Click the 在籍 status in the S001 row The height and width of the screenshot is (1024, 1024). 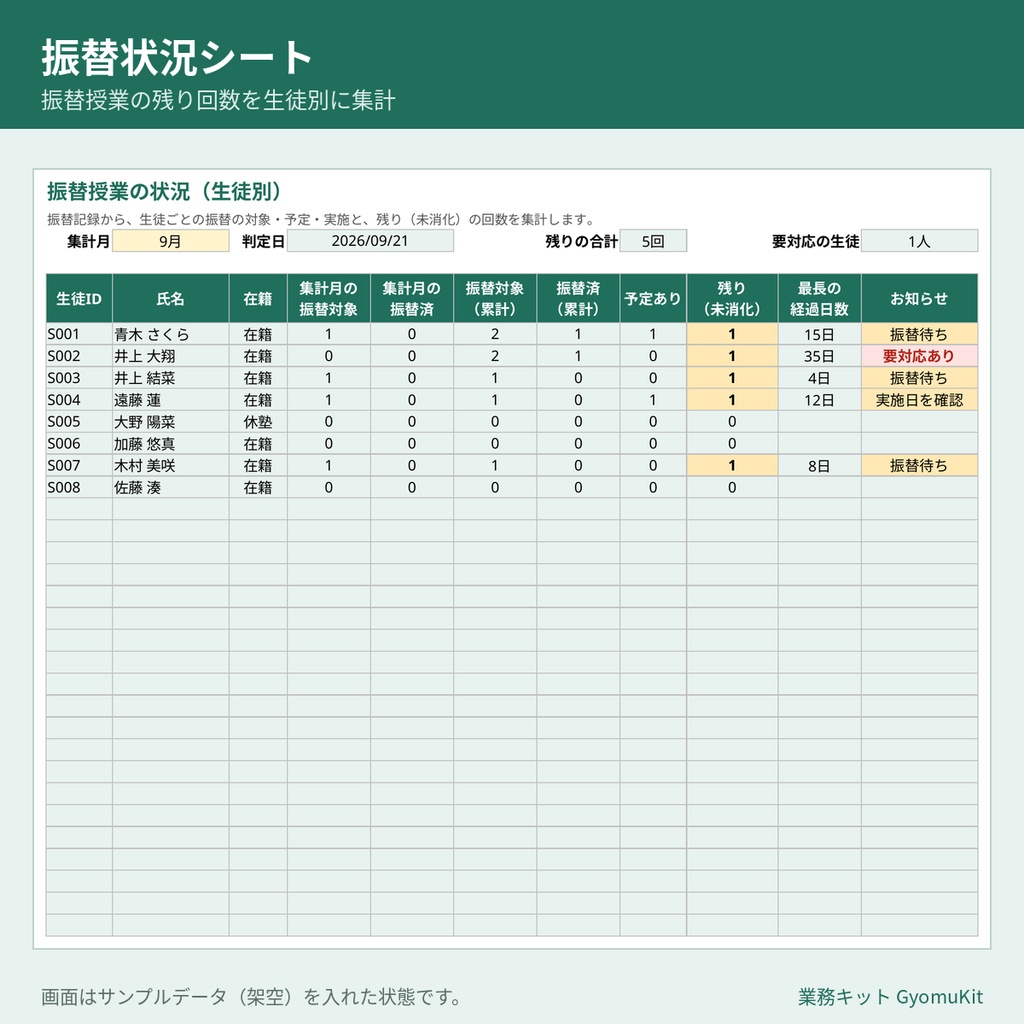[x=258, y=334]
